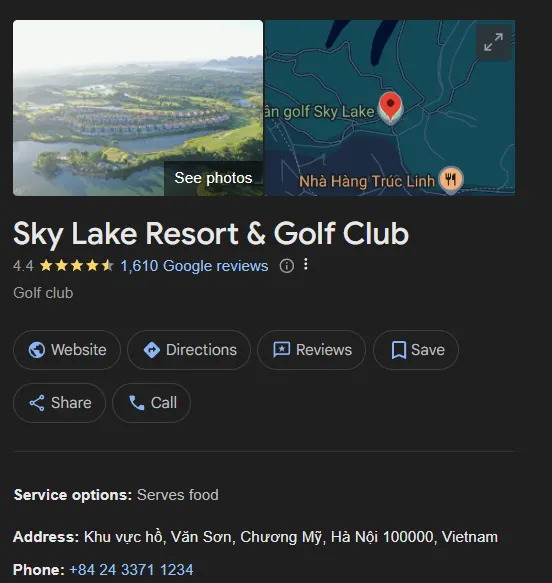The height and width of the screenshot is (583, 552).
Task: Call phone number +84 24 3371 1234
Action: coord(131,570)
